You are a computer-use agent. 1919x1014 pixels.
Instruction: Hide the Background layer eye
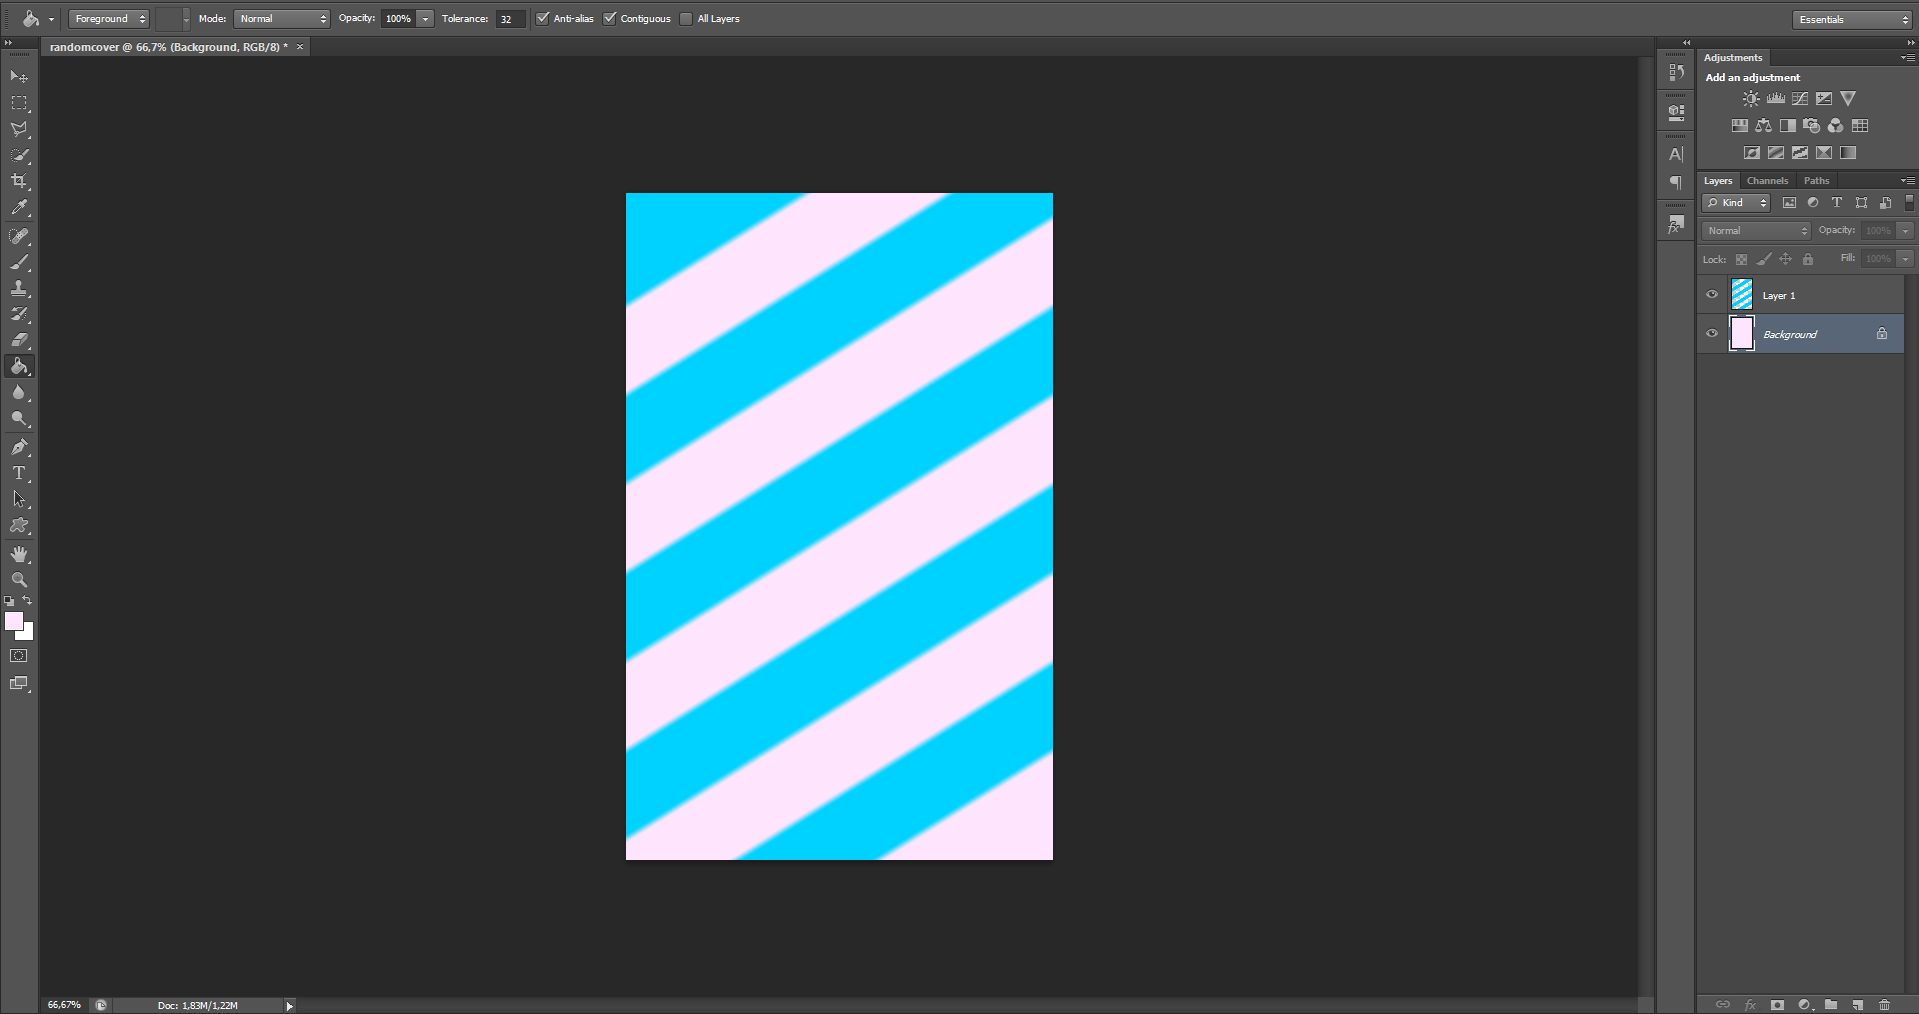1712,334
